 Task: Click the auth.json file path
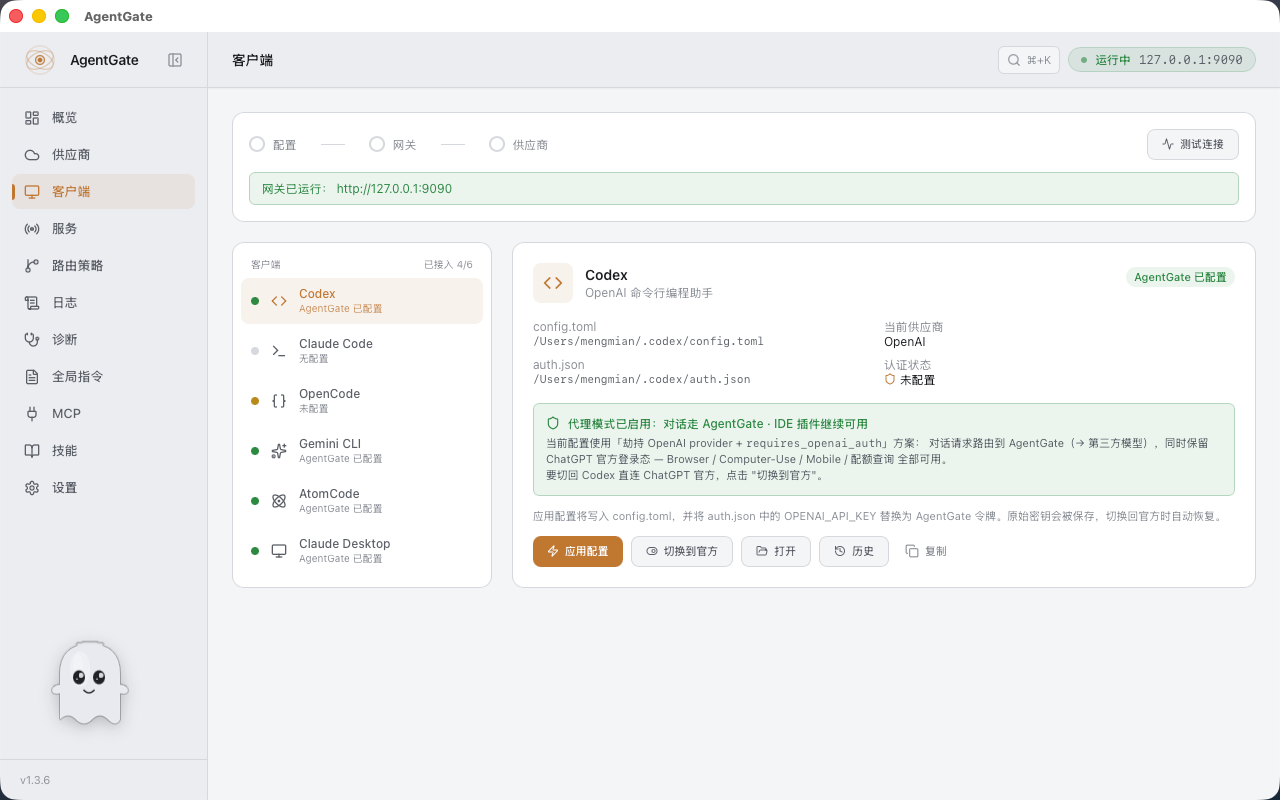pyautogui.click(x=641, y=380)
